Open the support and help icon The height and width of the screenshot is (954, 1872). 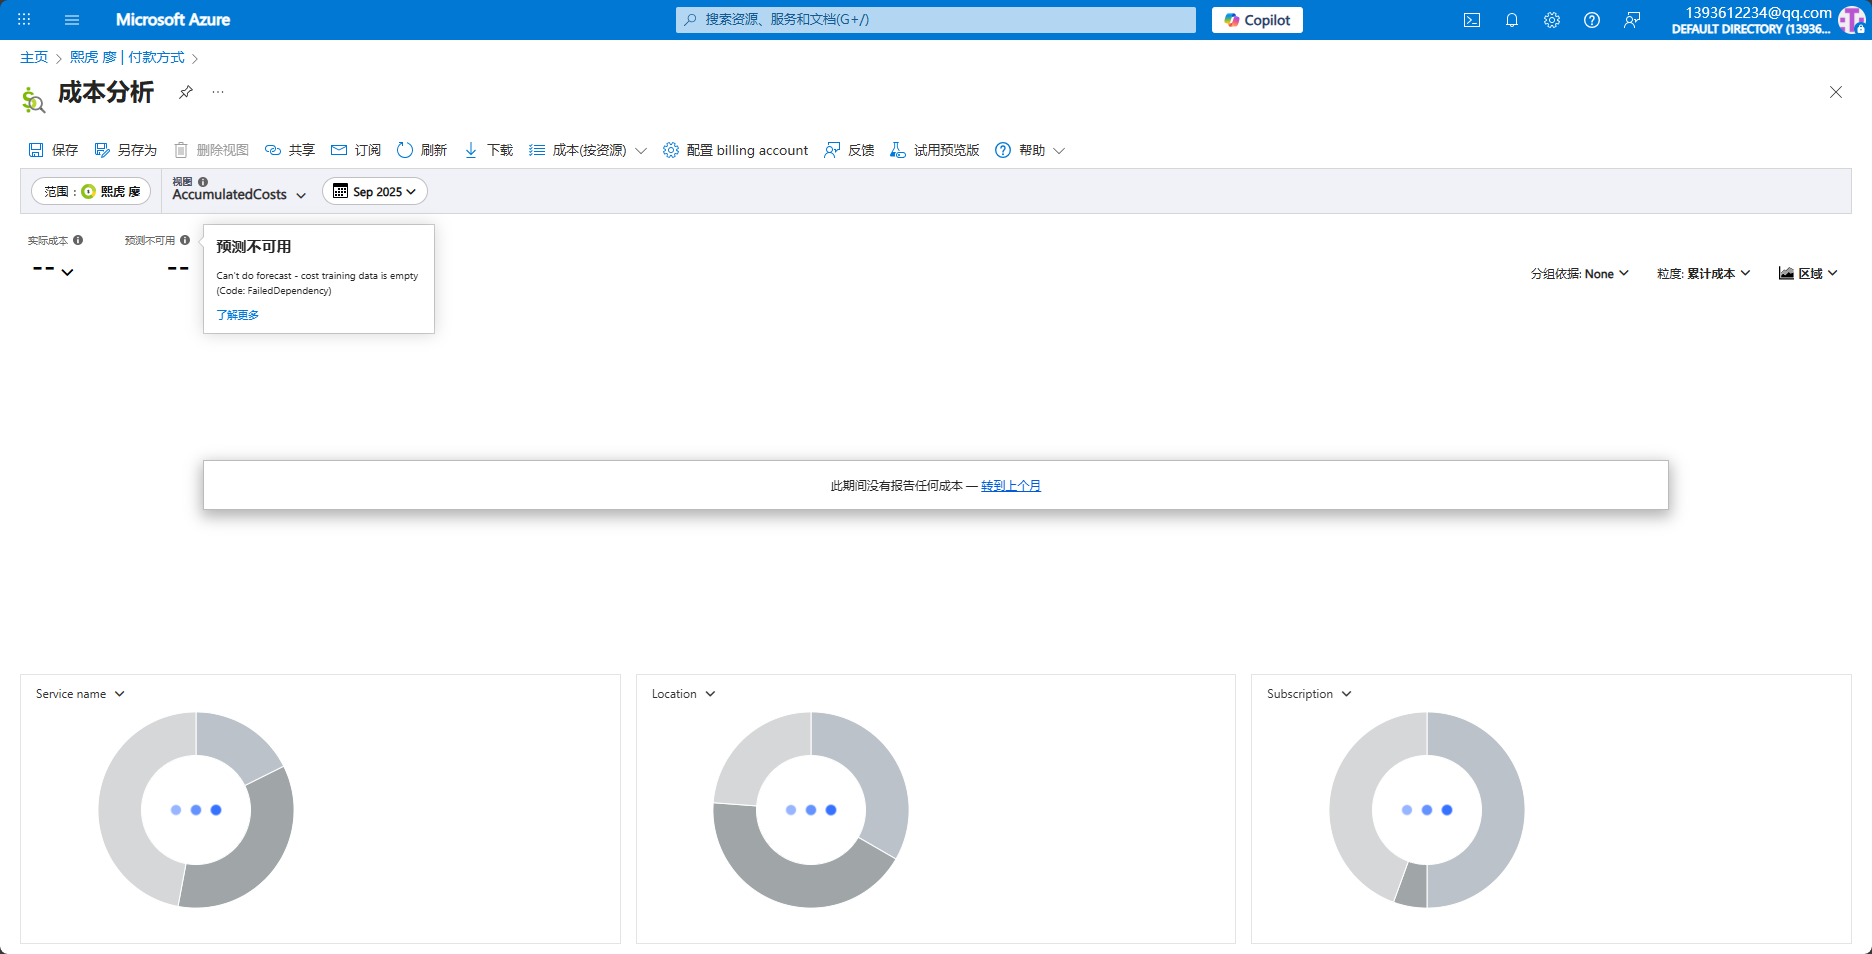(1592, 20)
